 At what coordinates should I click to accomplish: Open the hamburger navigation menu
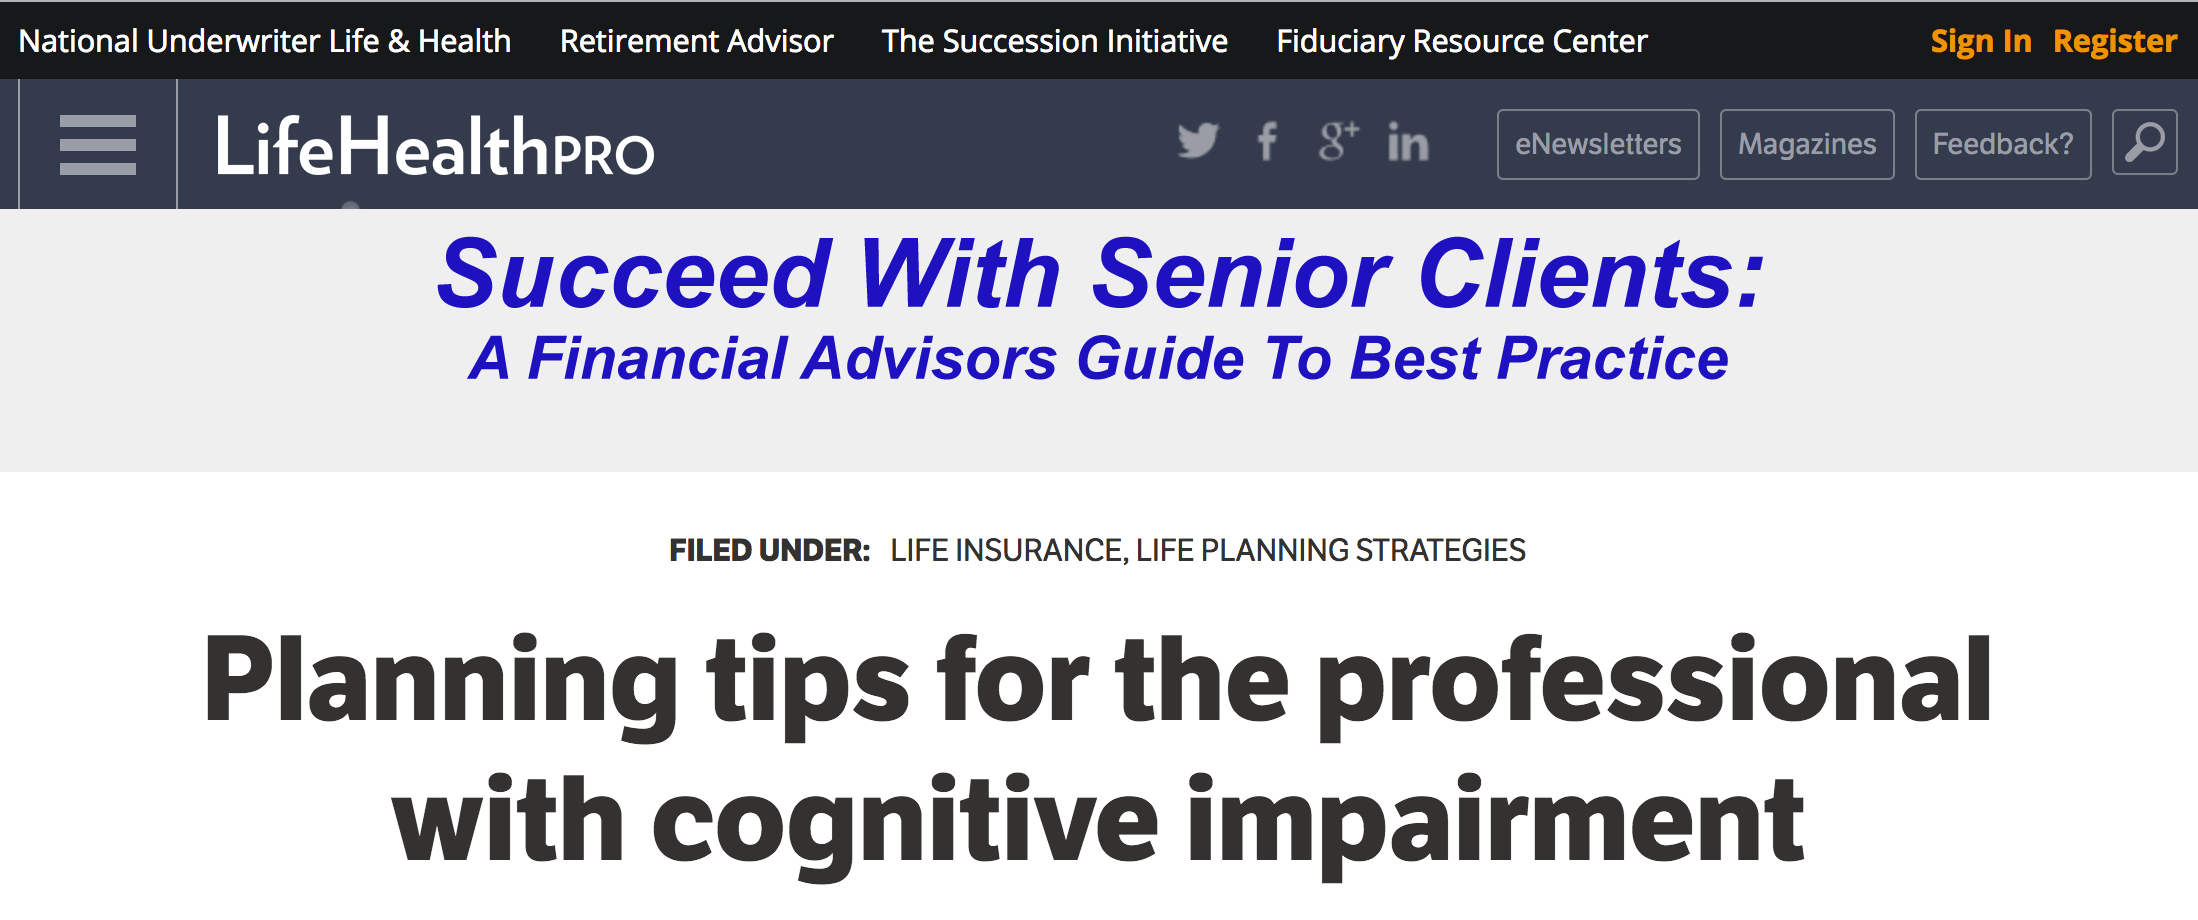98,145
